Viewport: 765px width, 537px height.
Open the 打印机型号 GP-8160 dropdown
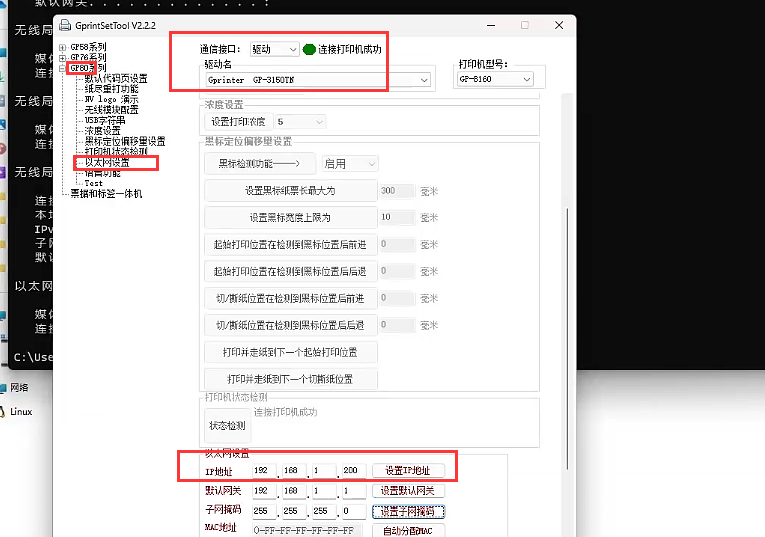click(495, 79)
